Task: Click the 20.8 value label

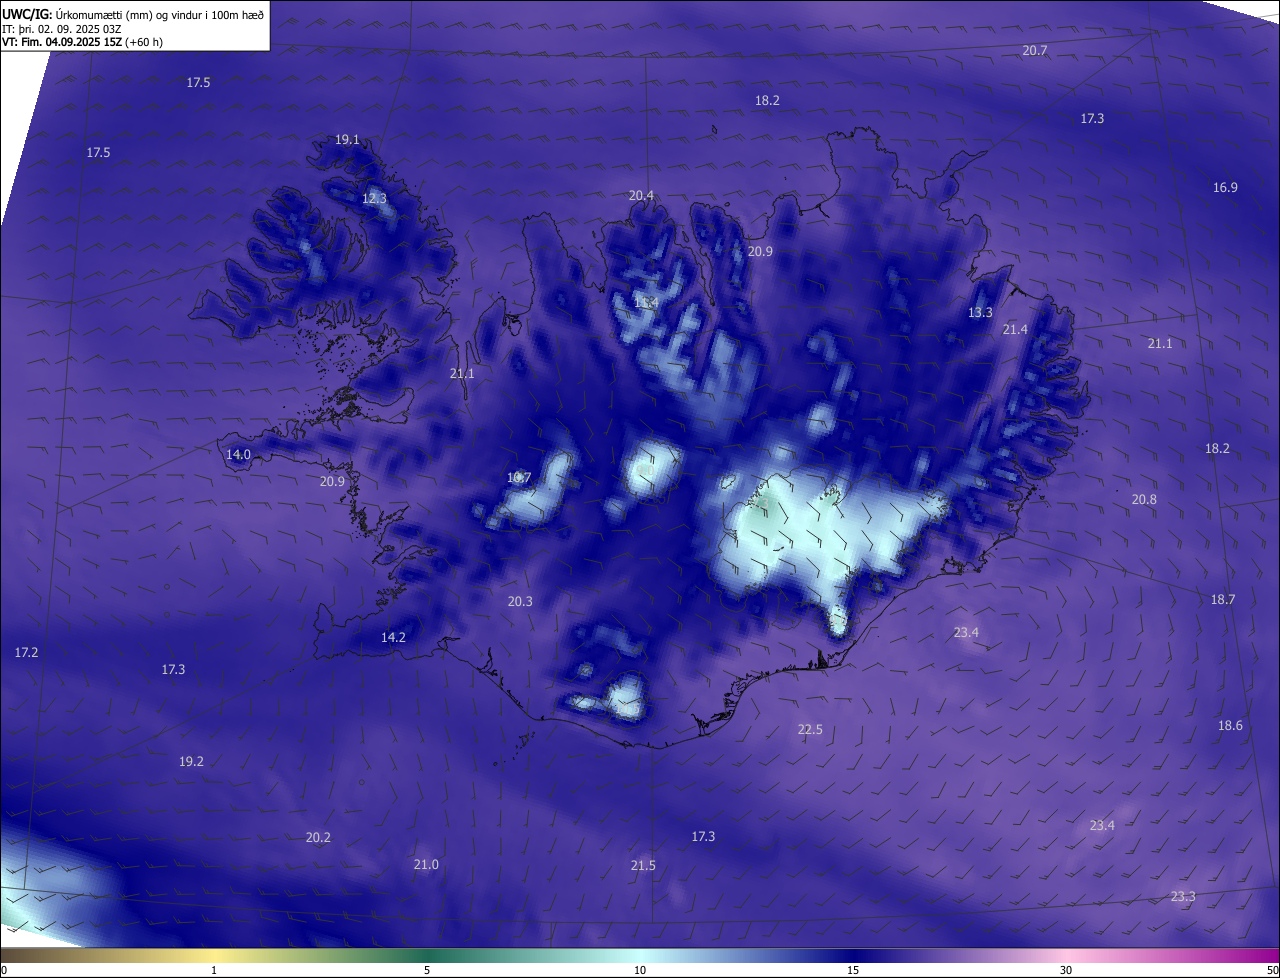Action: 1144,499
